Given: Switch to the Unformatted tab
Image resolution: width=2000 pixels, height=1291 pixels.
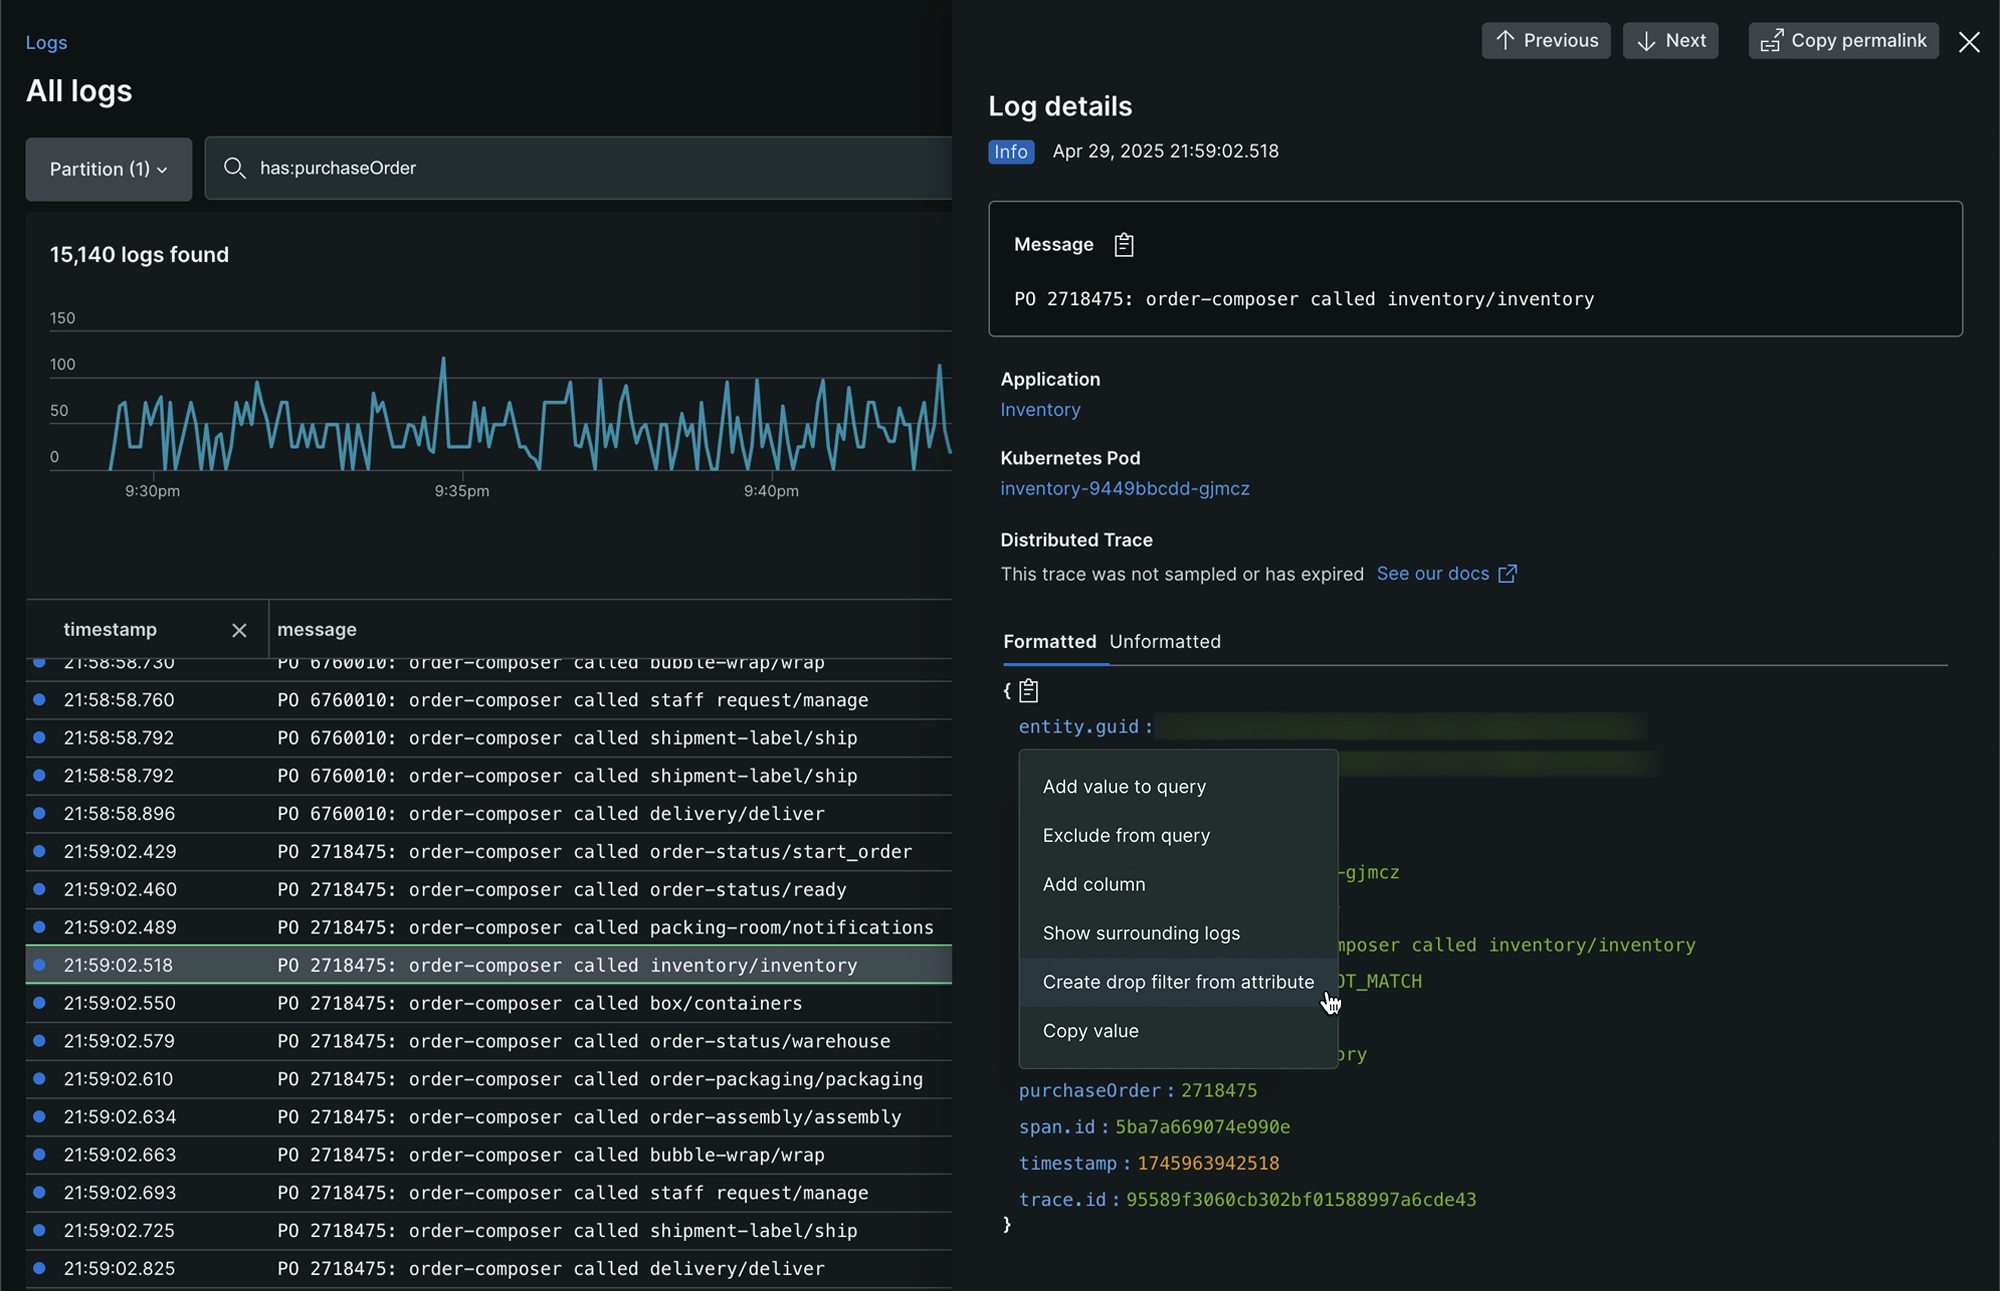Looking at the screenshot, I should (1164, 642).
